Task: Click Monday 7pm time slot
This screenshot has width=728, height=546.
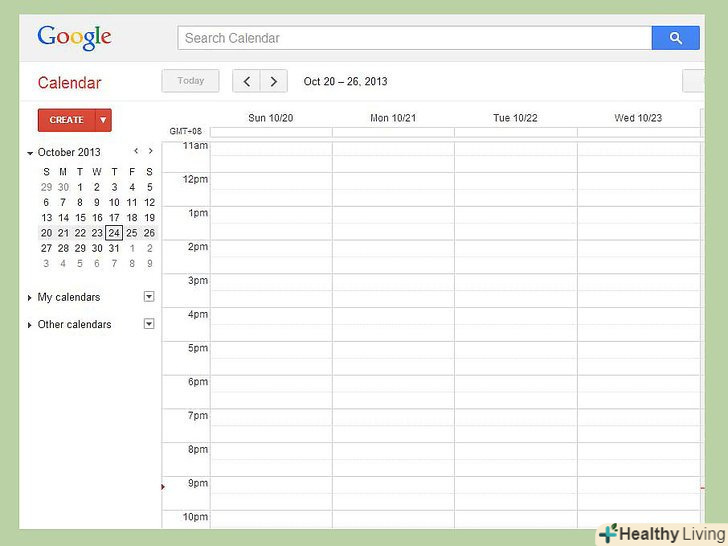Action: 393,426
